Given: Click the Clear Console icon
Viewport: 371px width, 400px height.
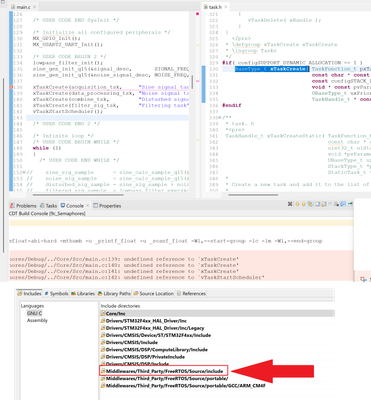Looking at the screenshot, I should (x=318, y=204).
